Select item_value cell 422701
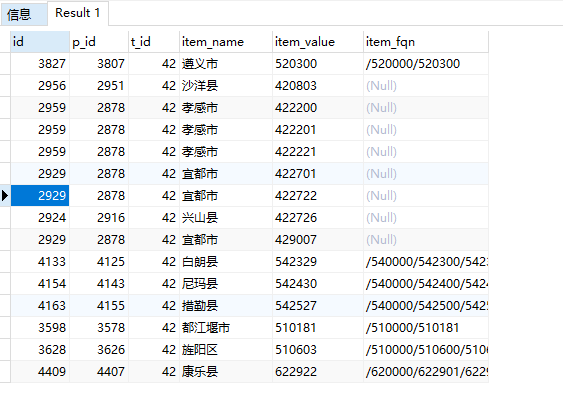Viewport: 563px width, 394px height. pos(318,174)
